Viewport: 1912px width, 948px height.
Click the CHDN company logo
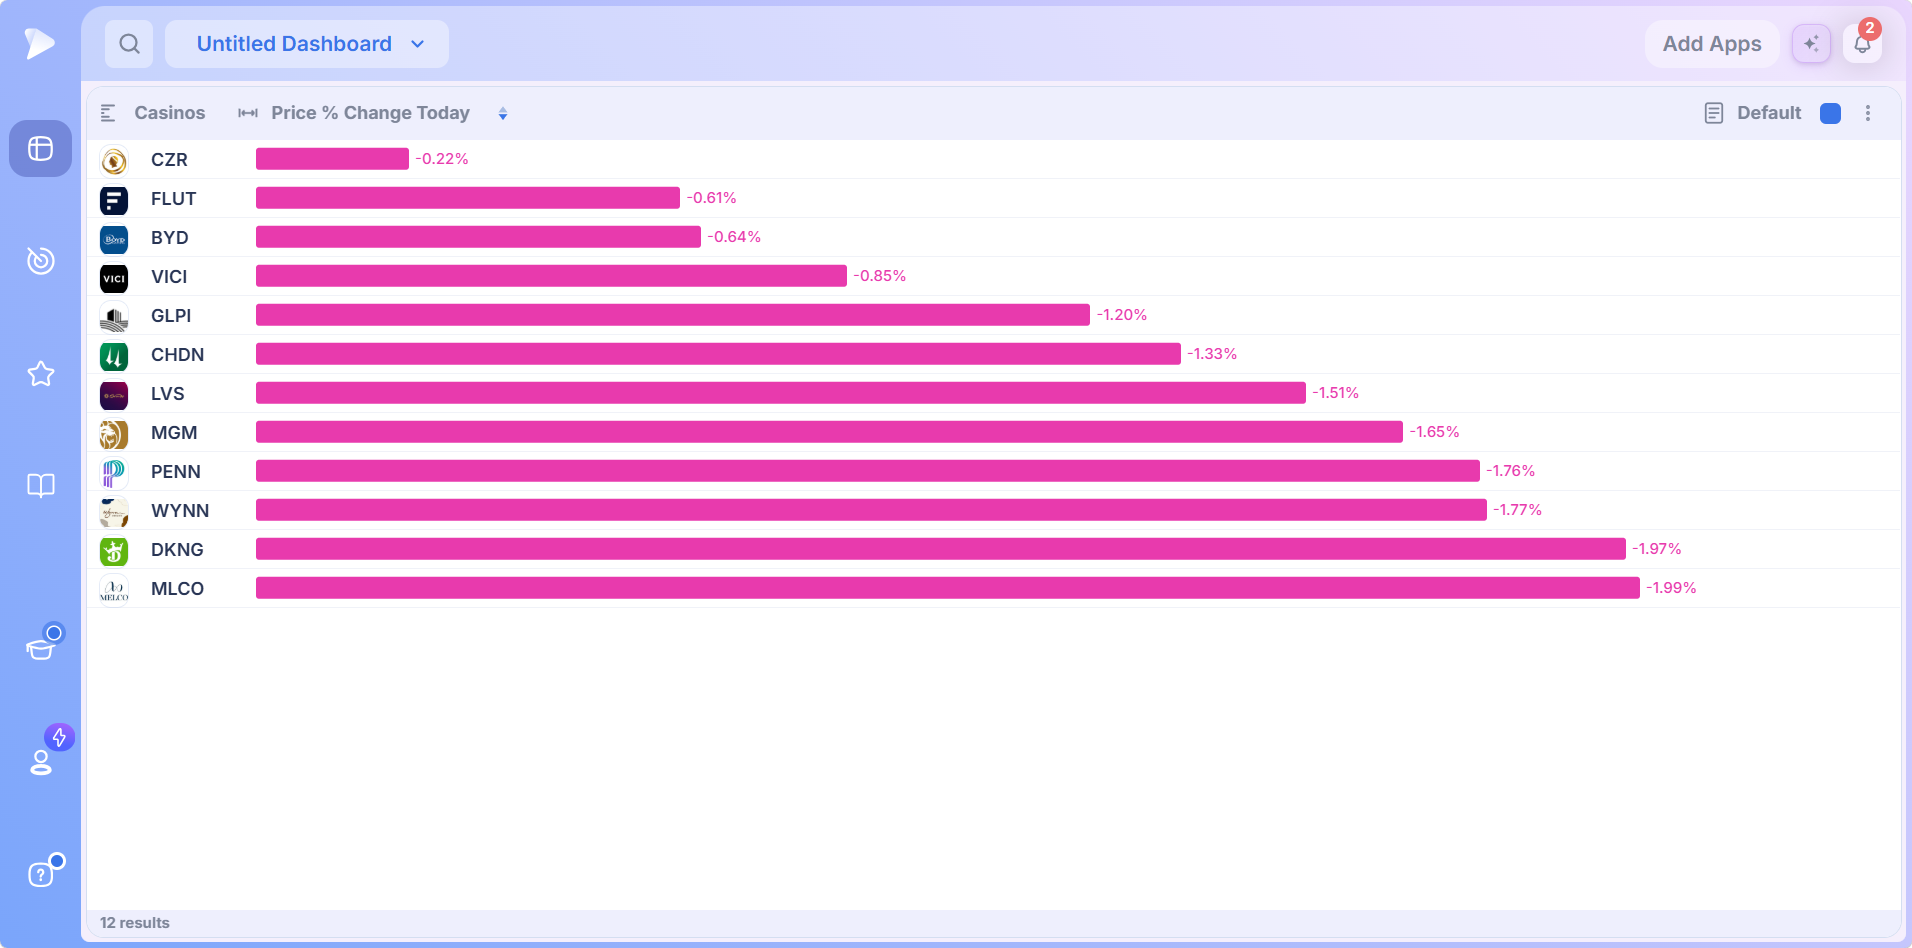coord(114,355)
